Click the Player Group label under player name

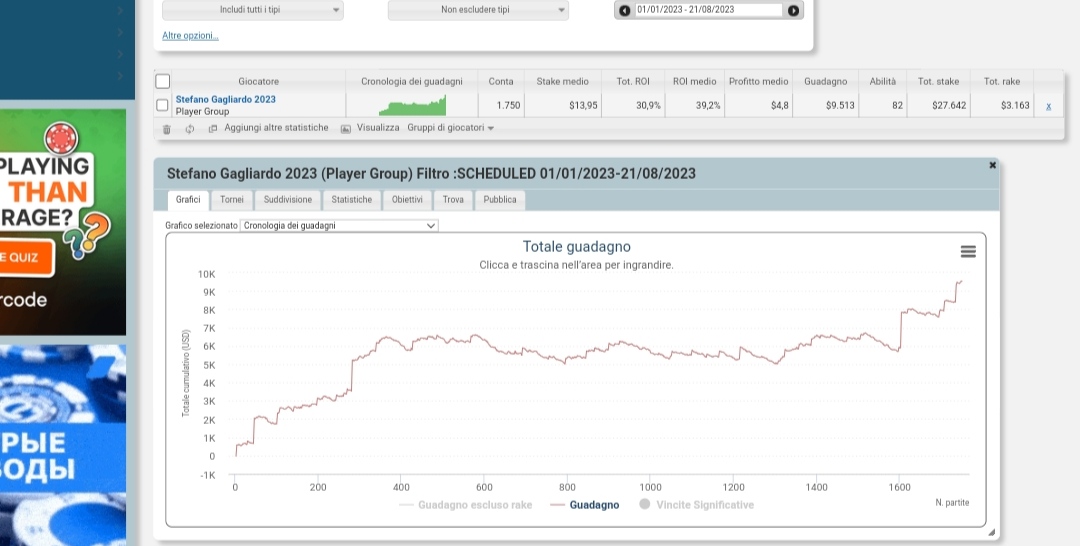[x=202, y=111]
